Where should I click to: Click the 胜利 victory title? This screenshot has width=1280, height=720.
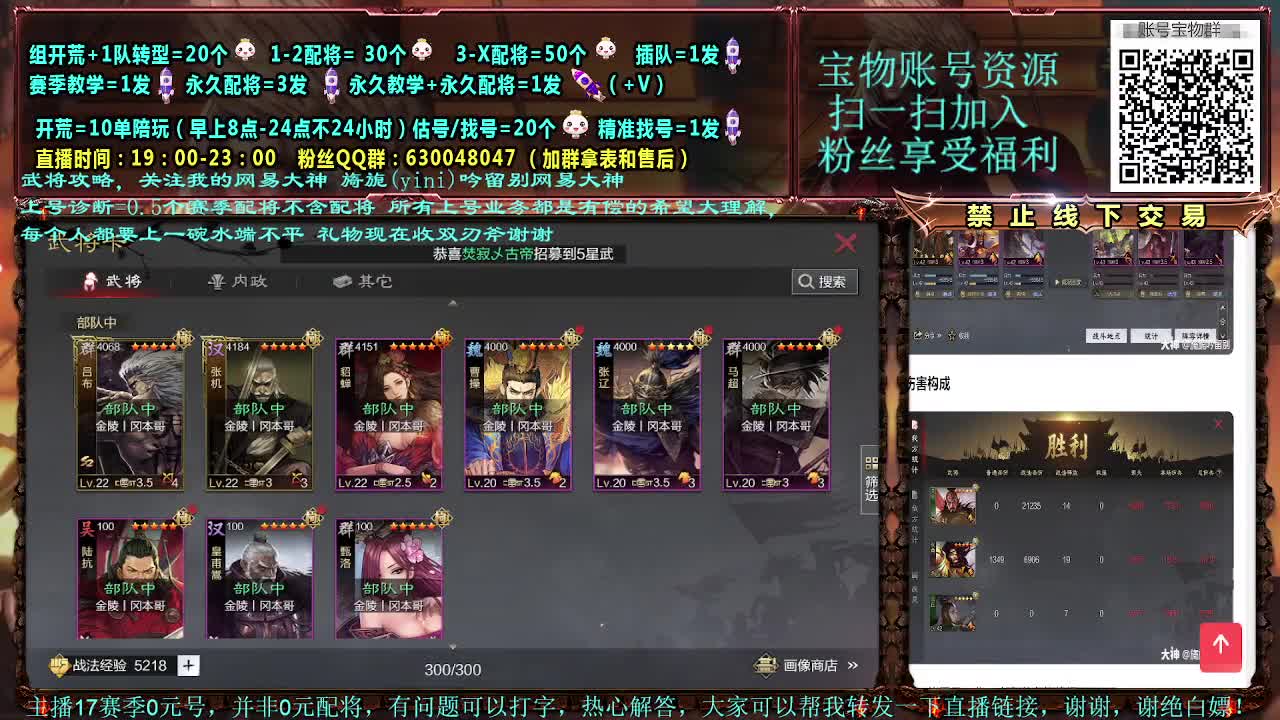tap(1069, 444)
